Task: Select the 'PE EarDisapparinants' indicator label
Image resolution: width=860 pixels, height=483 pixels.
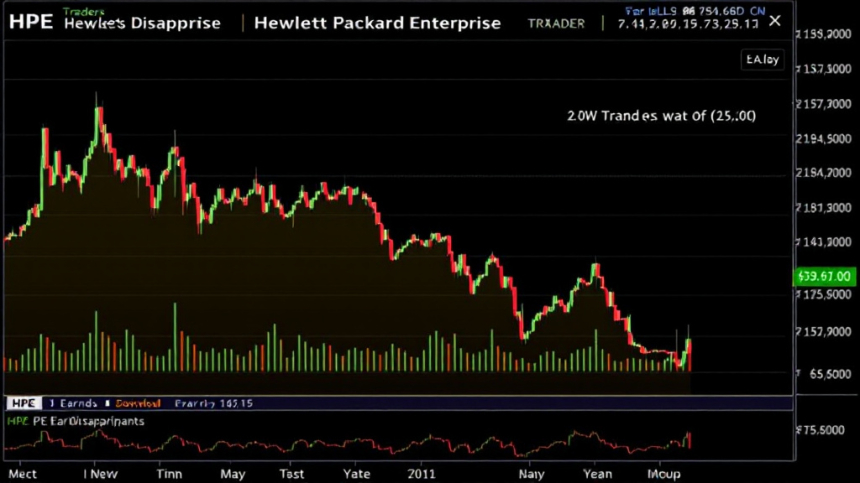Action: (x=88, y=421)
